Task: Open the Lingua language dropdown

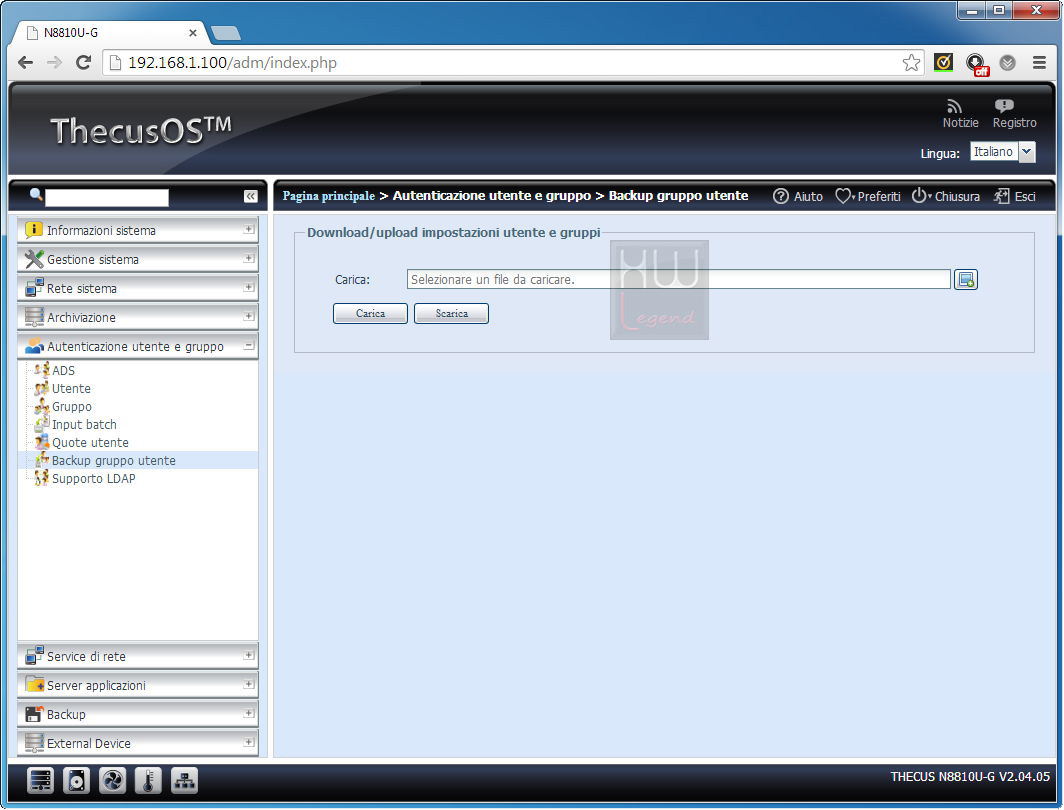Action: [1003, 152]
